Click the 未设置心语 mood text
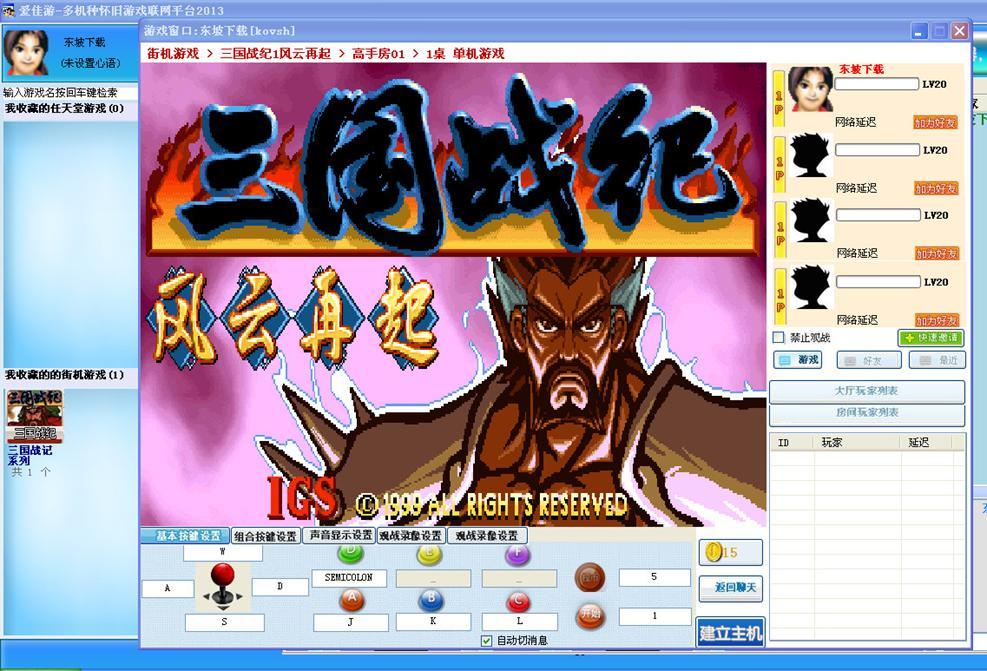 point(91,64)
